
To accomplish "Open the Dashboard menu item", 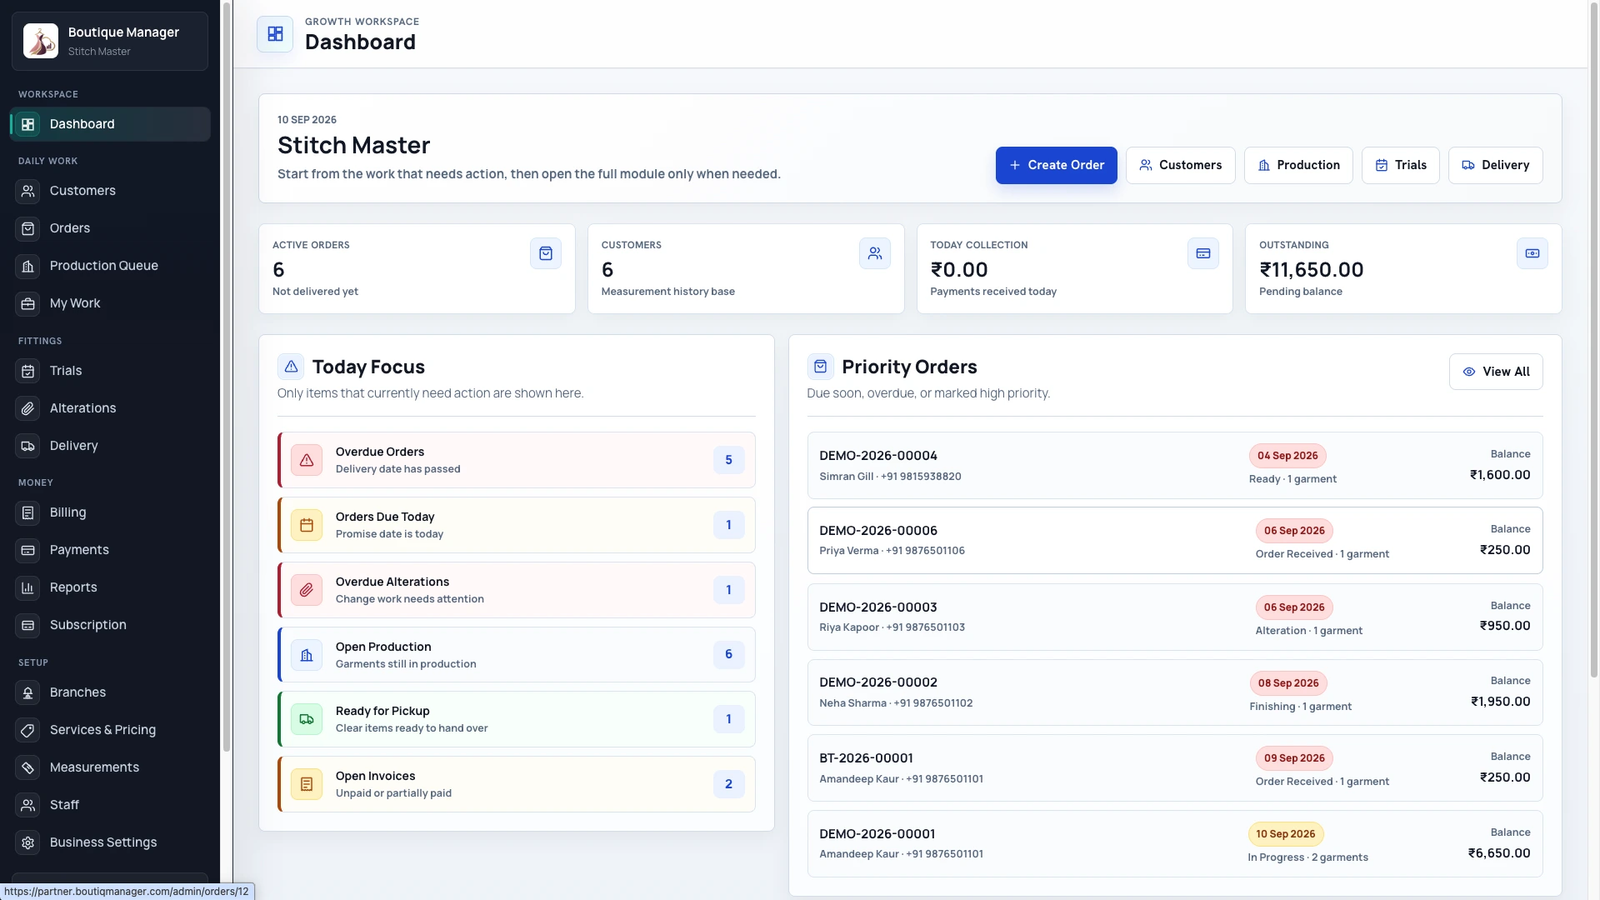I will pyautogui.click(x=110, y=124).
